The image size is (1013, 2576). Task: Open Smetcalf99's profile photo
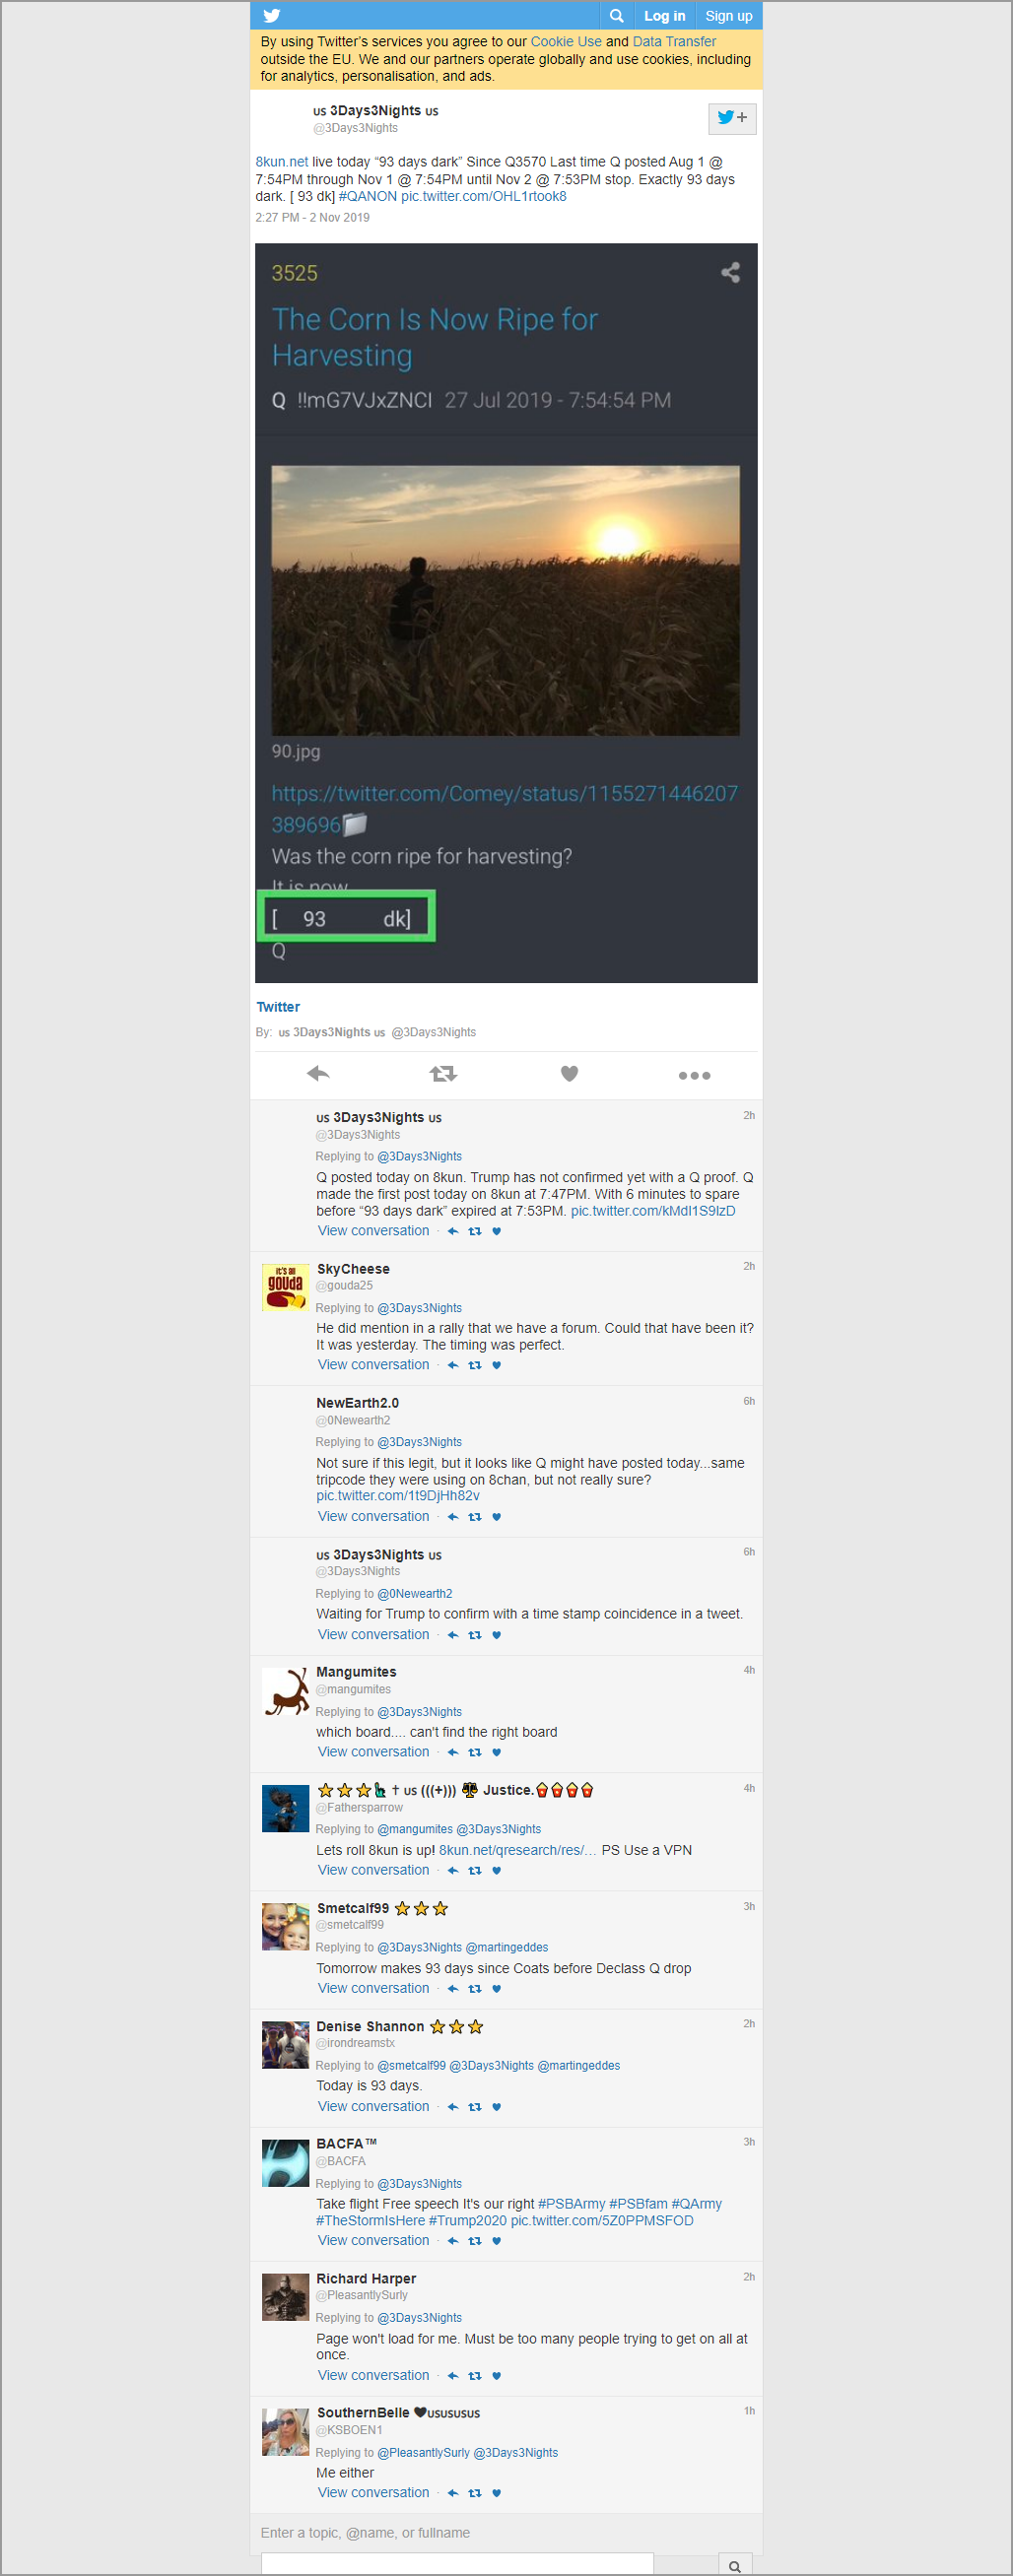(285, 1927)
